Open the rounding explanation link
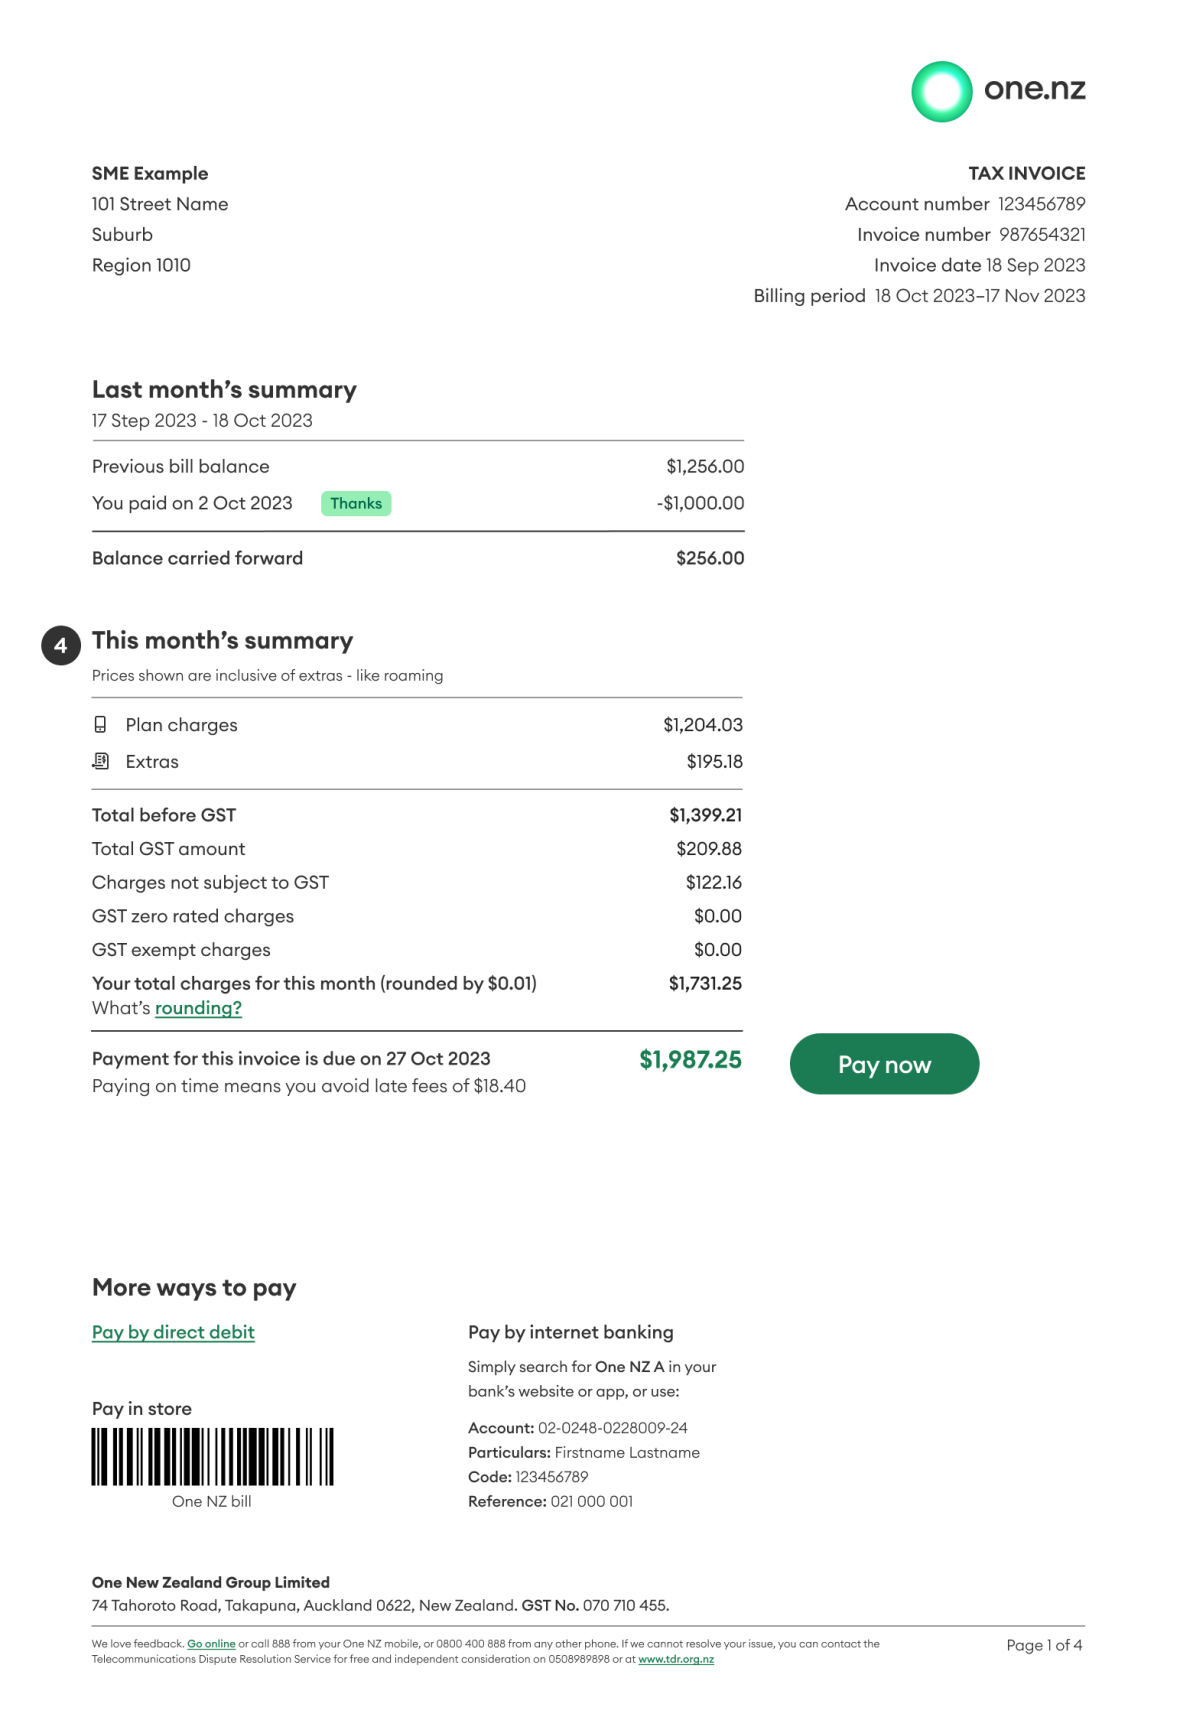 (198, 1008)
